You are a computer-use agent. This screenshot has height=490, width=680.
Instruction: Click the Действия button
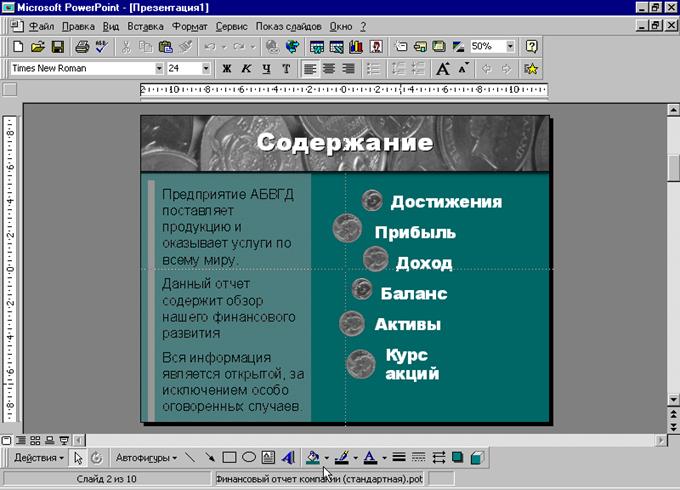pos(38,458)
